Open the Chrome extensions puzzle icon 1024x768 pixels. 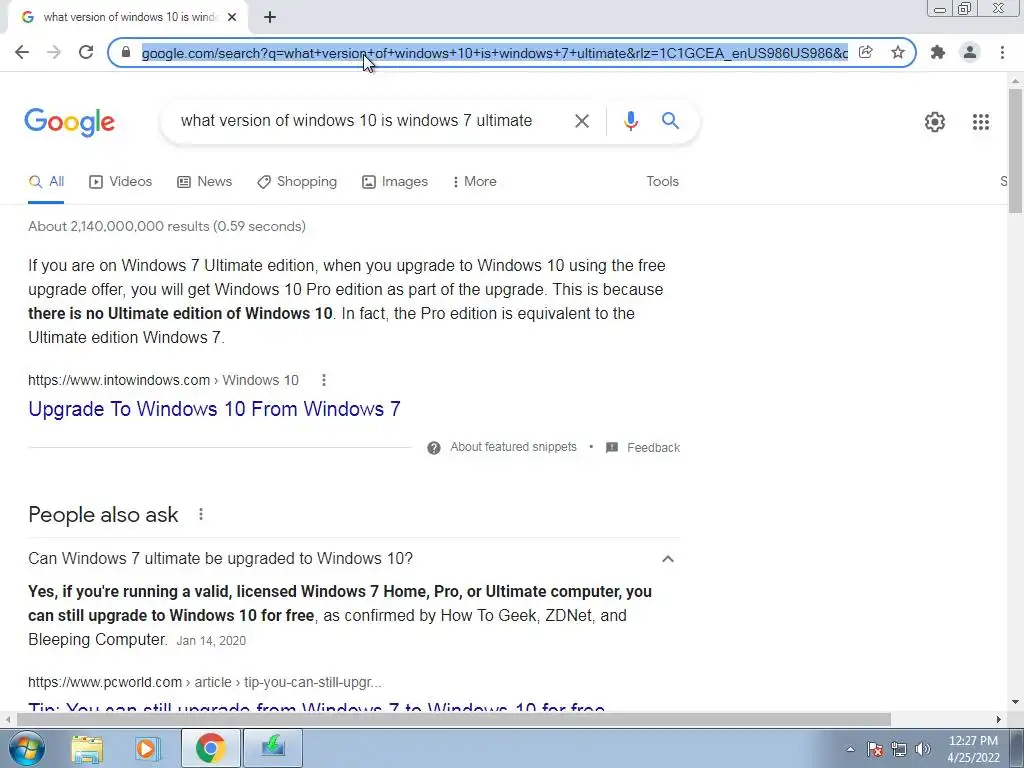click(x=938, y=52)
